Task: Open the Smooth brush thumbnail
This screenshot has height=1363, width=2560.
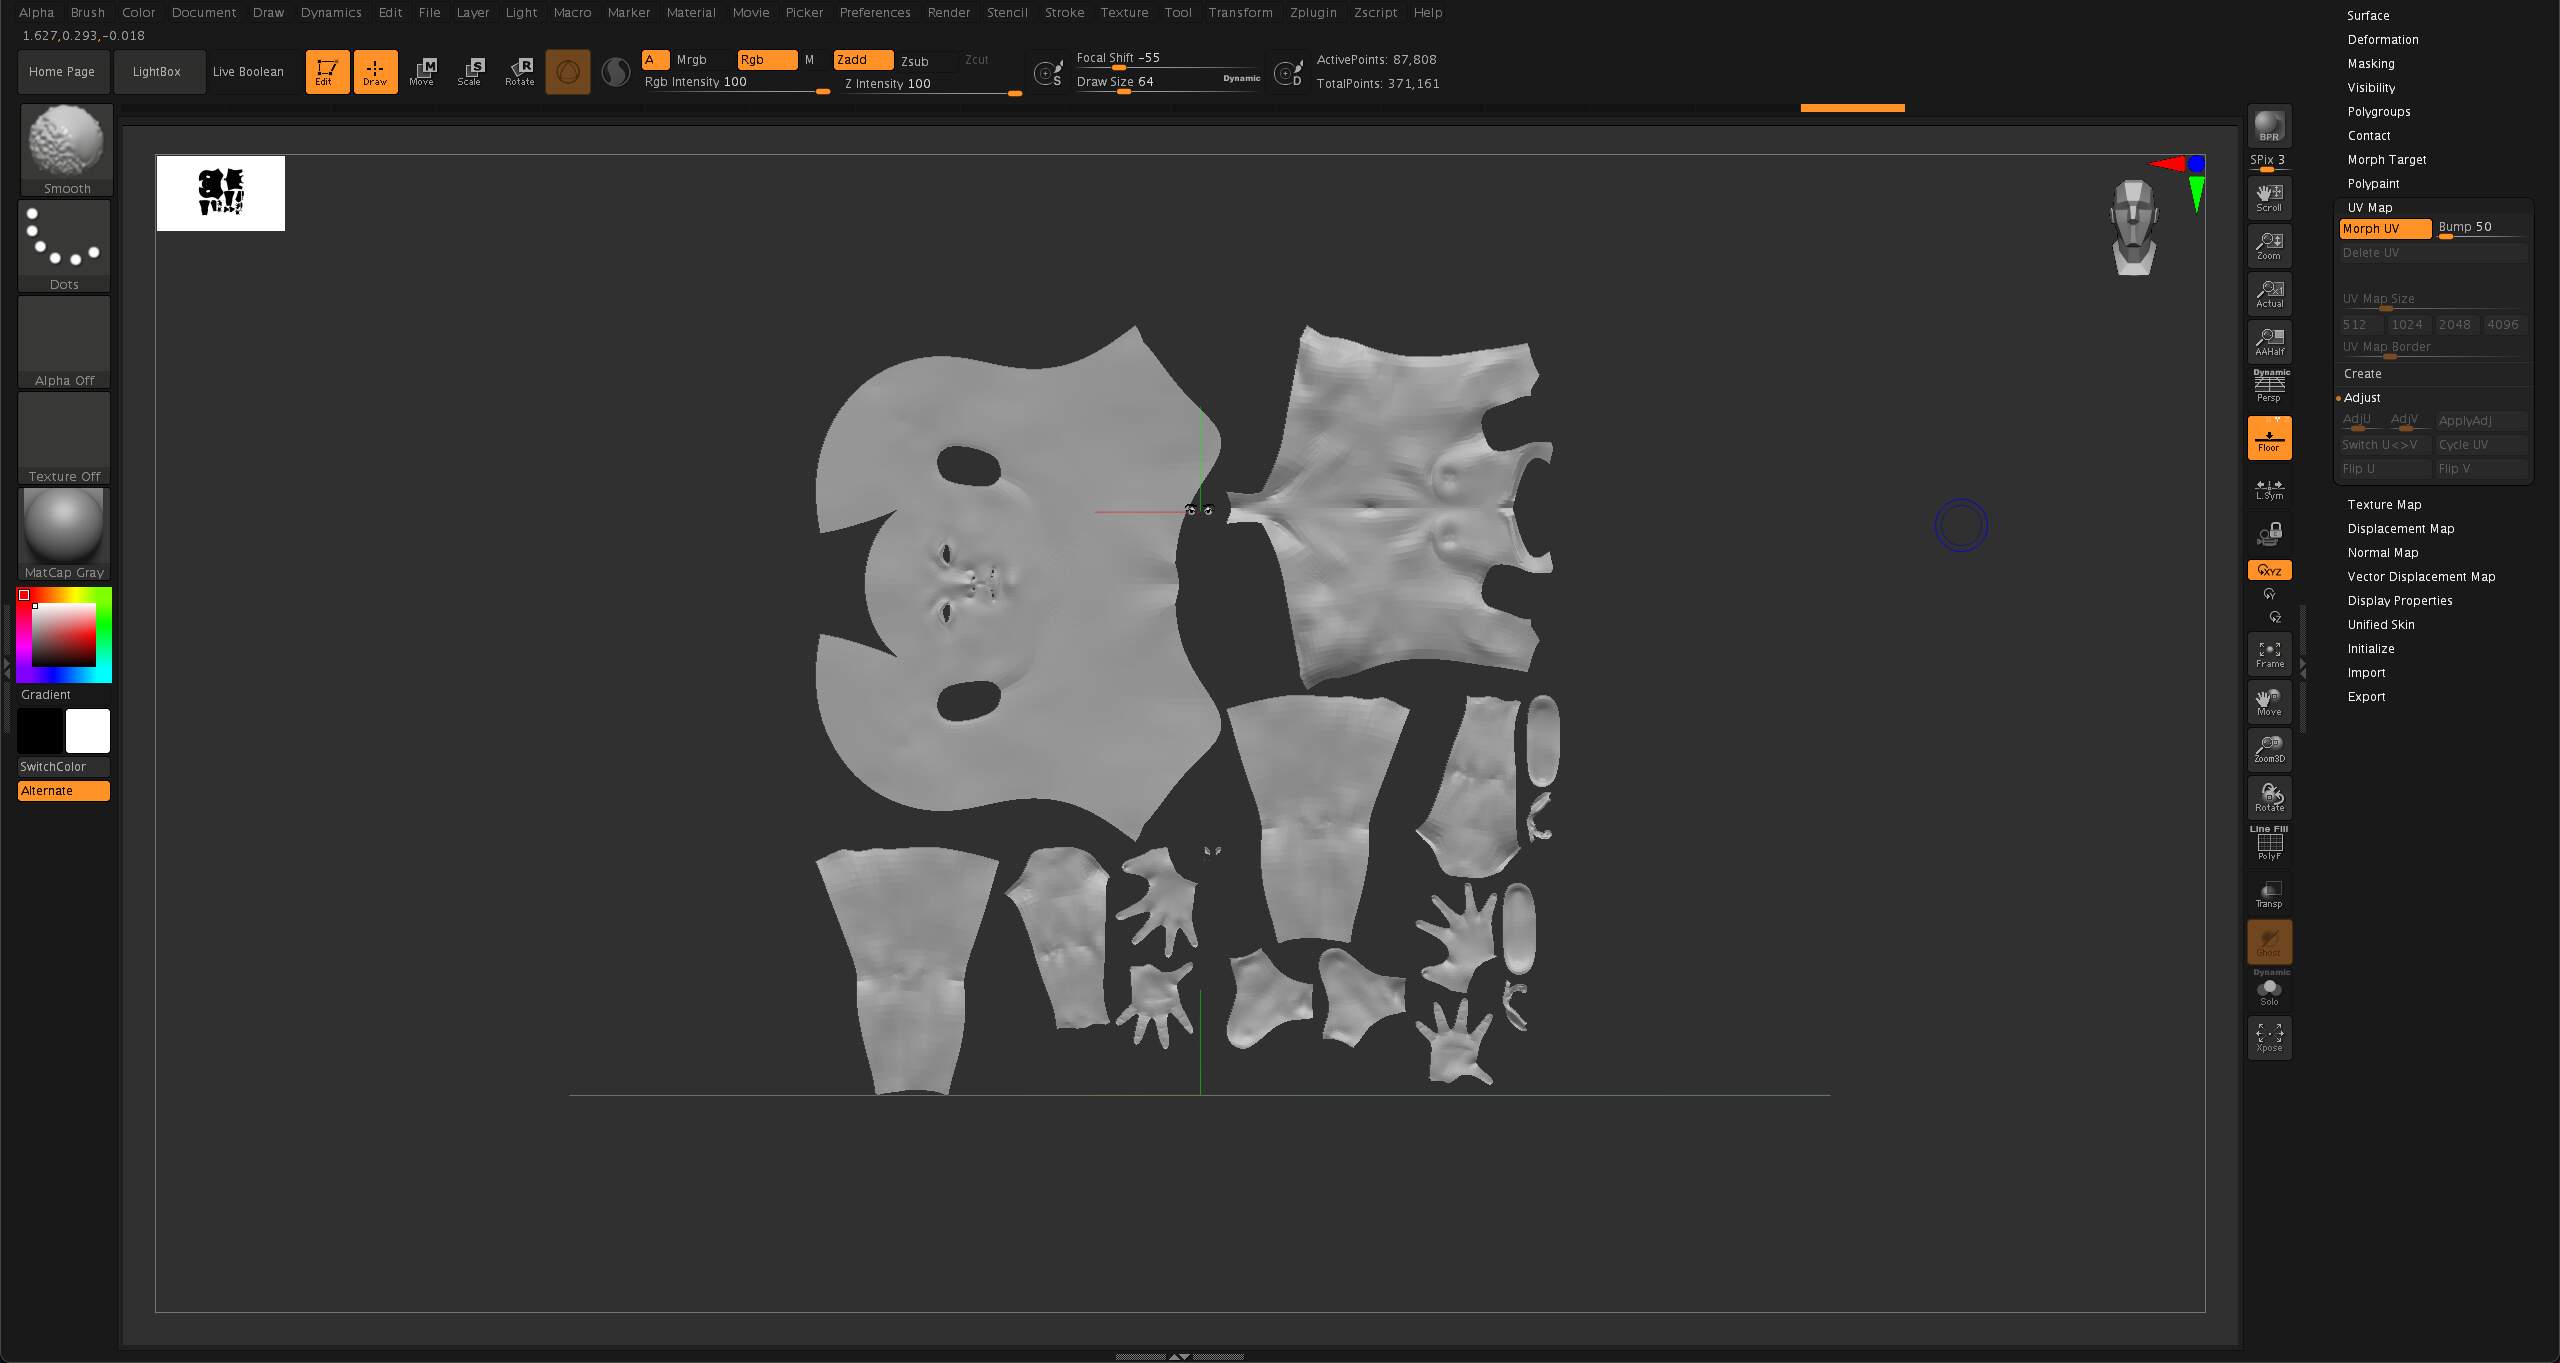Action: [x=66, y=150]
